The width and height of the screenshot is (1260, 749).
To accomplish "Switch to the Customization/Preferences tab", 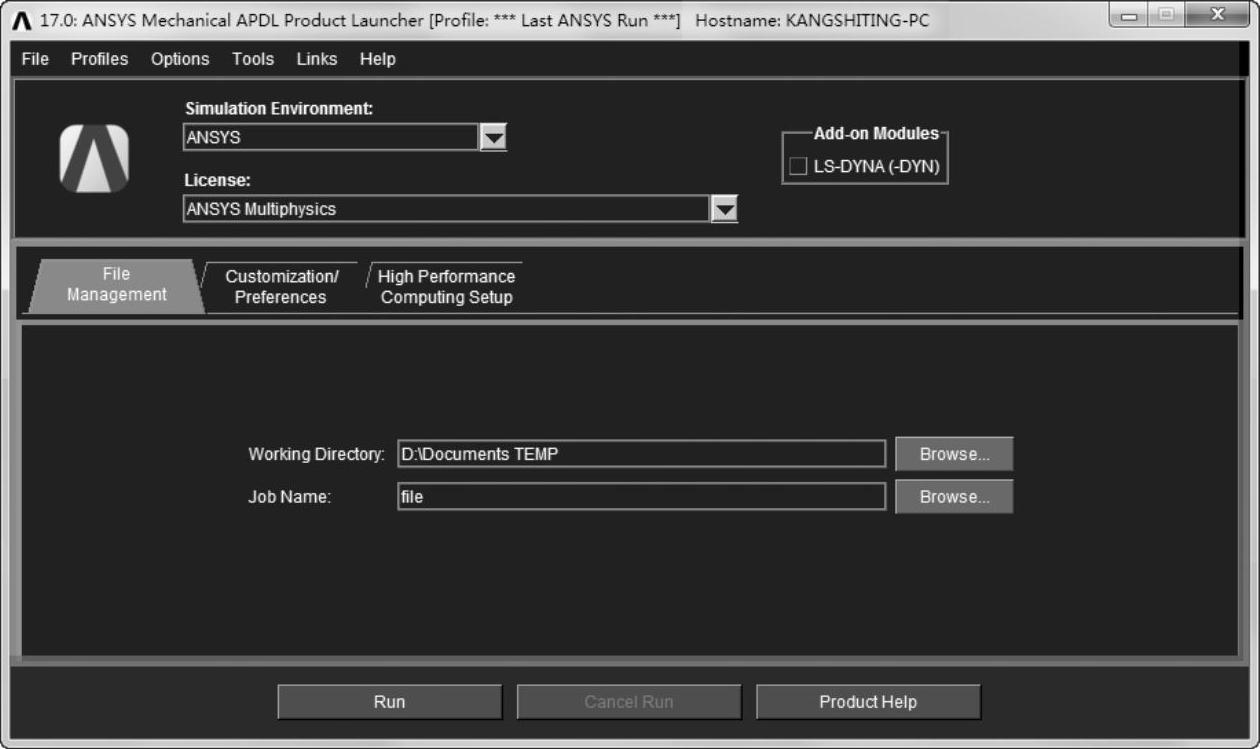I will [281, 287].
